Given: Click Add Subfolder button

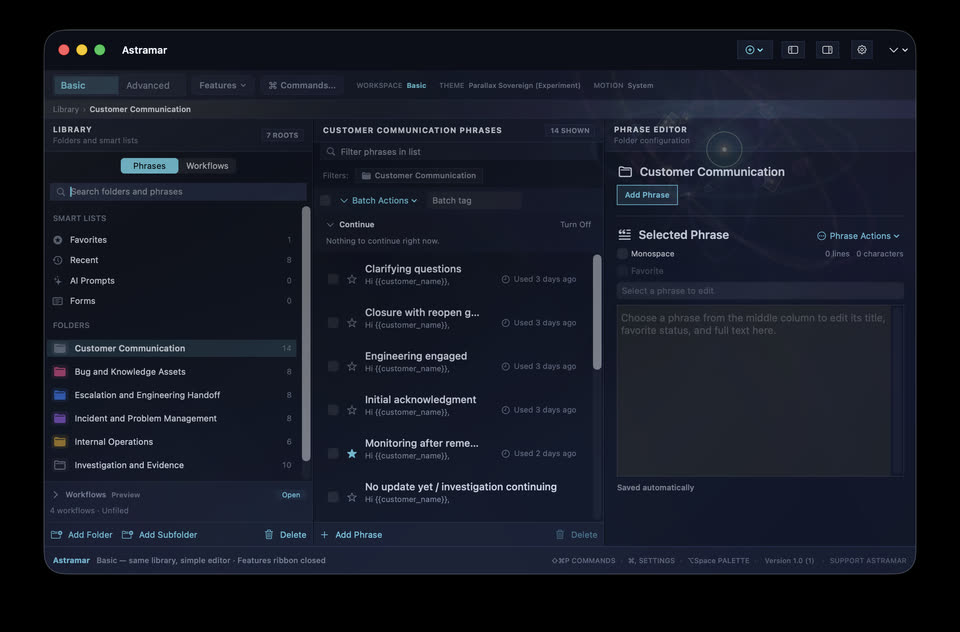Looking at the screenshot, I should click(159, 535).
